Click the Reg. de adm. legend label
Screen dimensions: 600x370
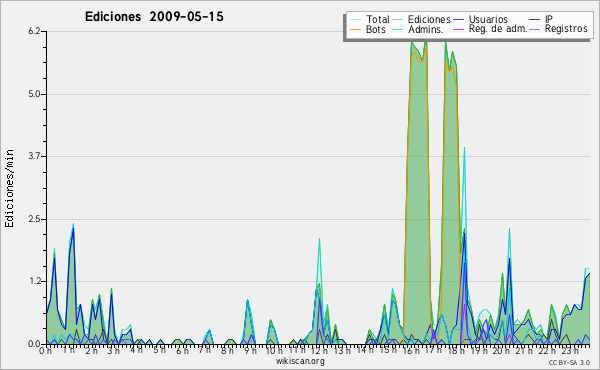pyautogui.click(x=498, y=29)
